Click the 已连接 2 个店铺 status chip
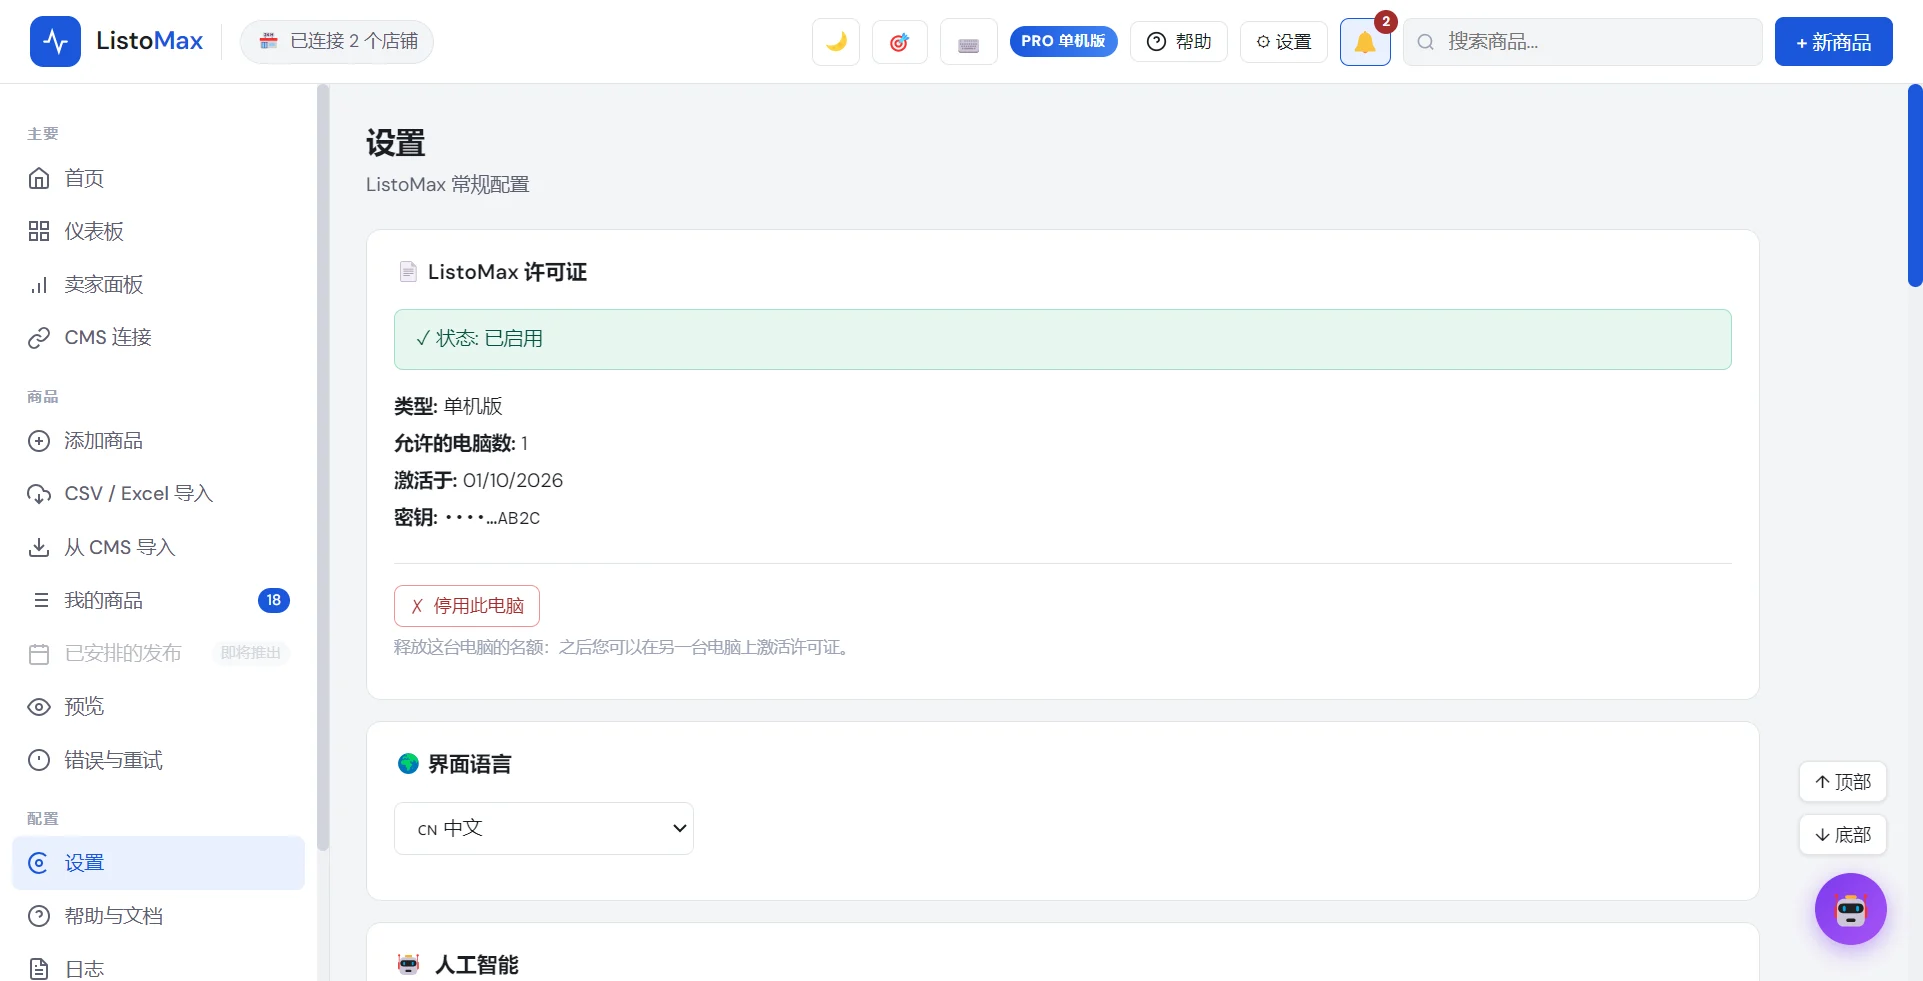The width and height of the screenshot is (1923, 981). click(337, 42)
